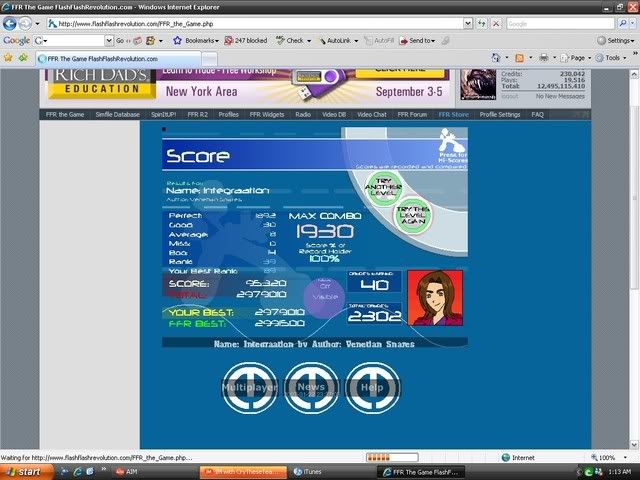This screenshot has width=640, height=480.
Task: Expand the Page dropdown menu
Action: pos(574,58)
